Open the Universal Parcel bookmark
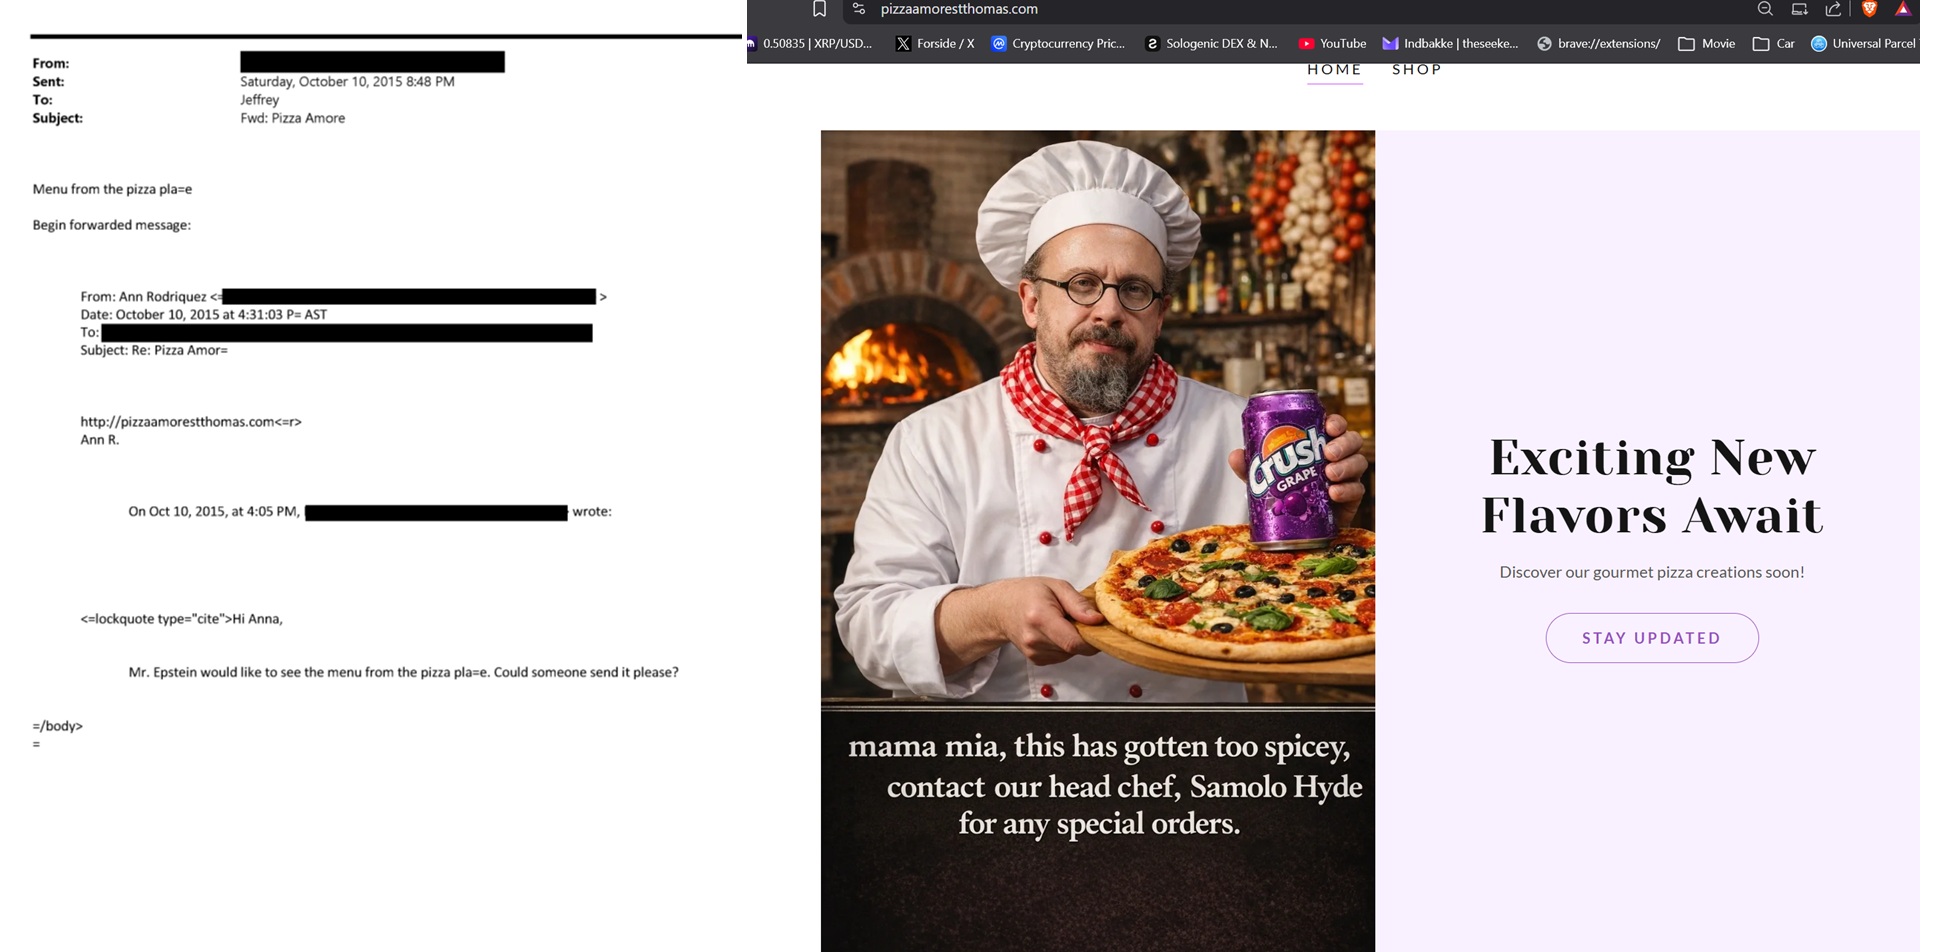 pyautogui.click(x=1864, y=44)
